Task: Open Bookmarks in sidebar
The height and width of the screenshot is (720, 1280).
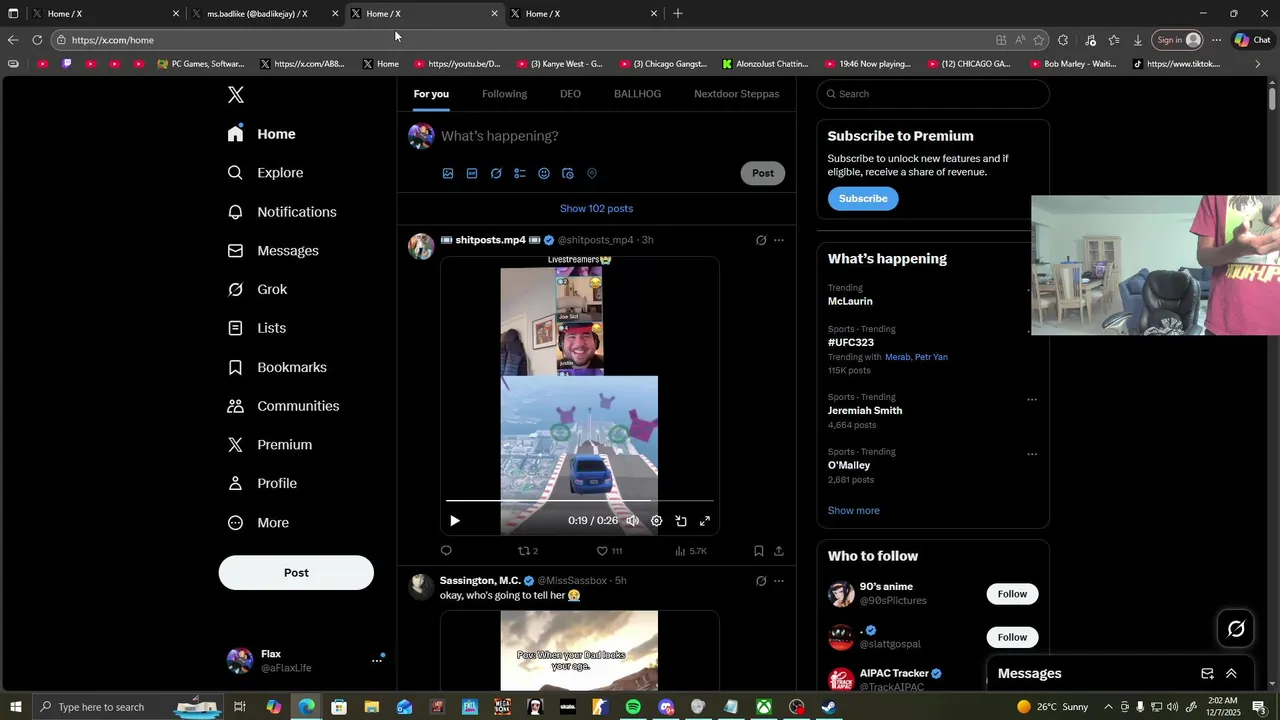Action: coord(278,367)
